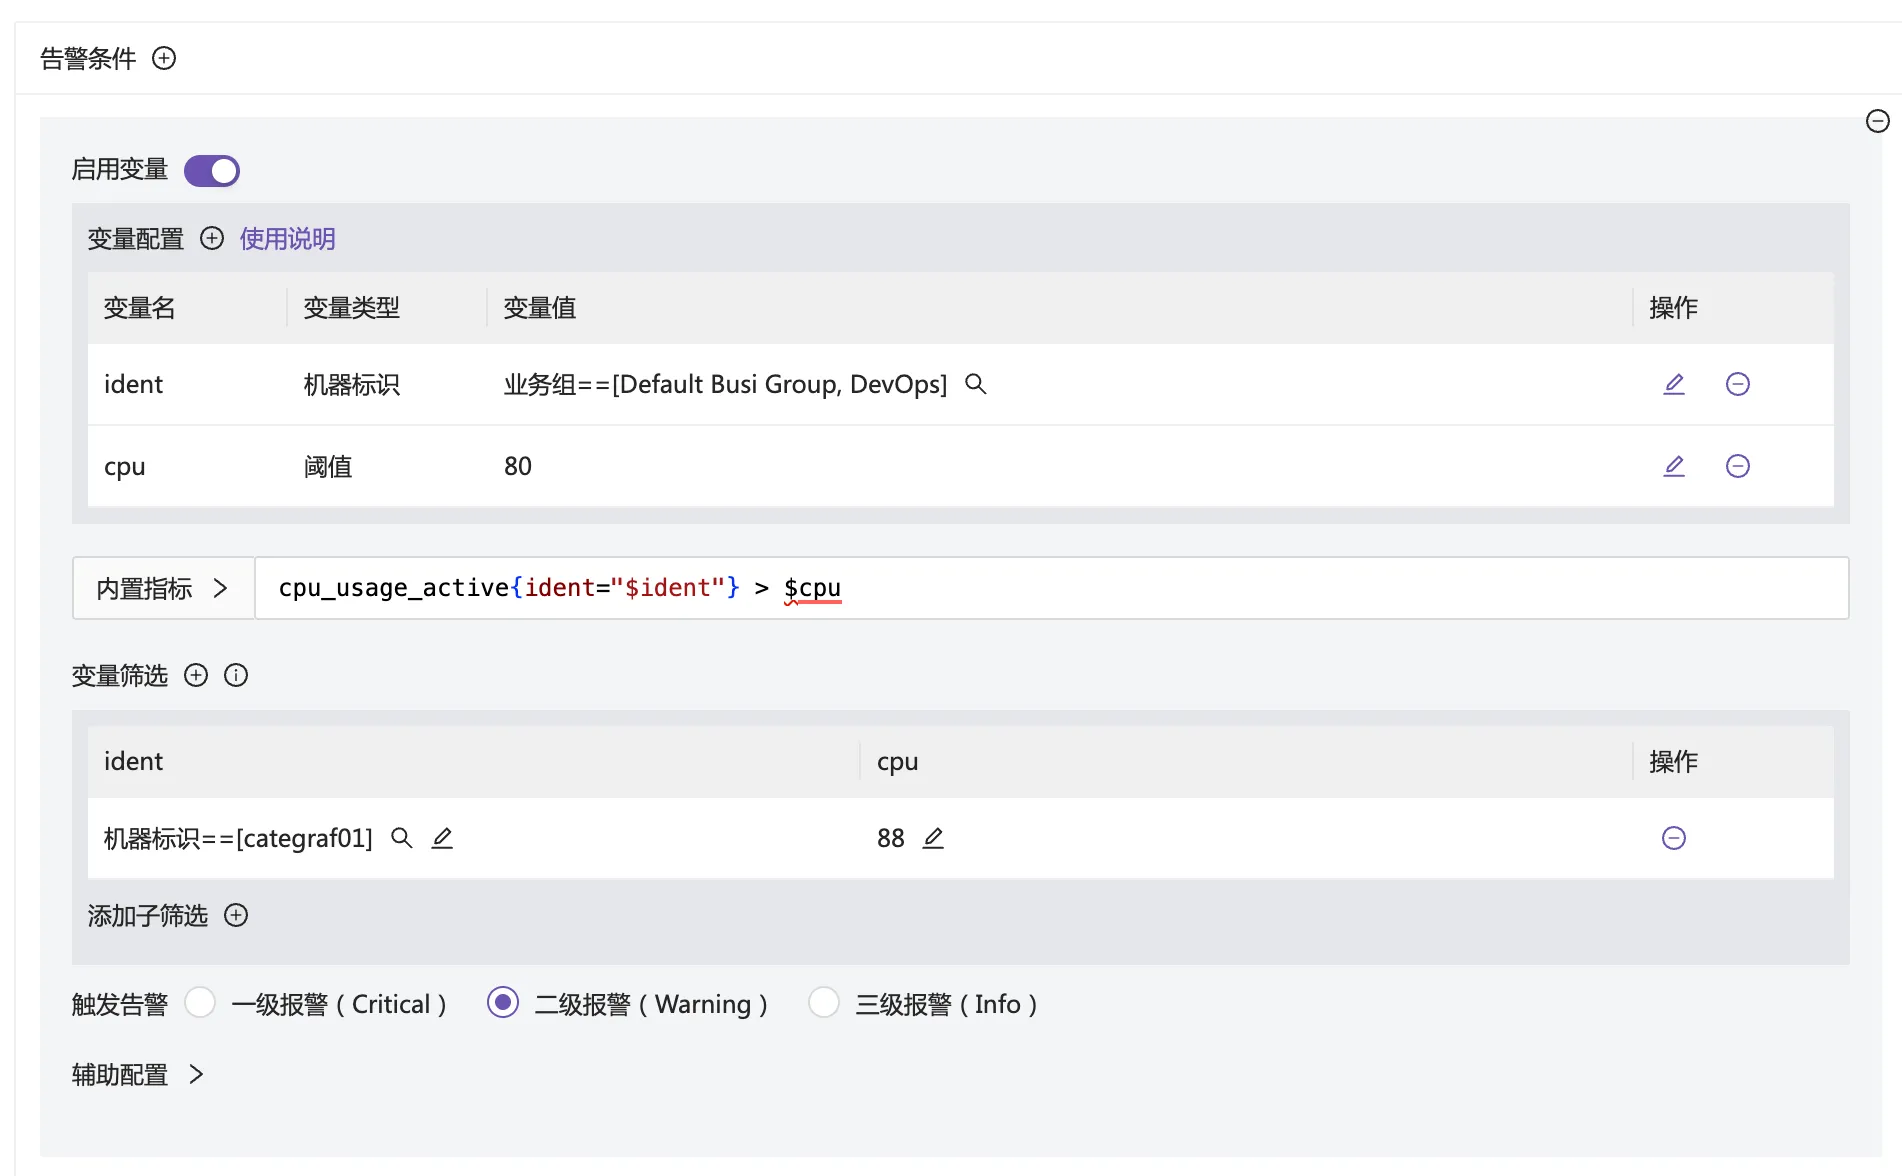Edit the ident variable row
The height and width of the screenshot is (1176, 1902).
point(1673,384)
